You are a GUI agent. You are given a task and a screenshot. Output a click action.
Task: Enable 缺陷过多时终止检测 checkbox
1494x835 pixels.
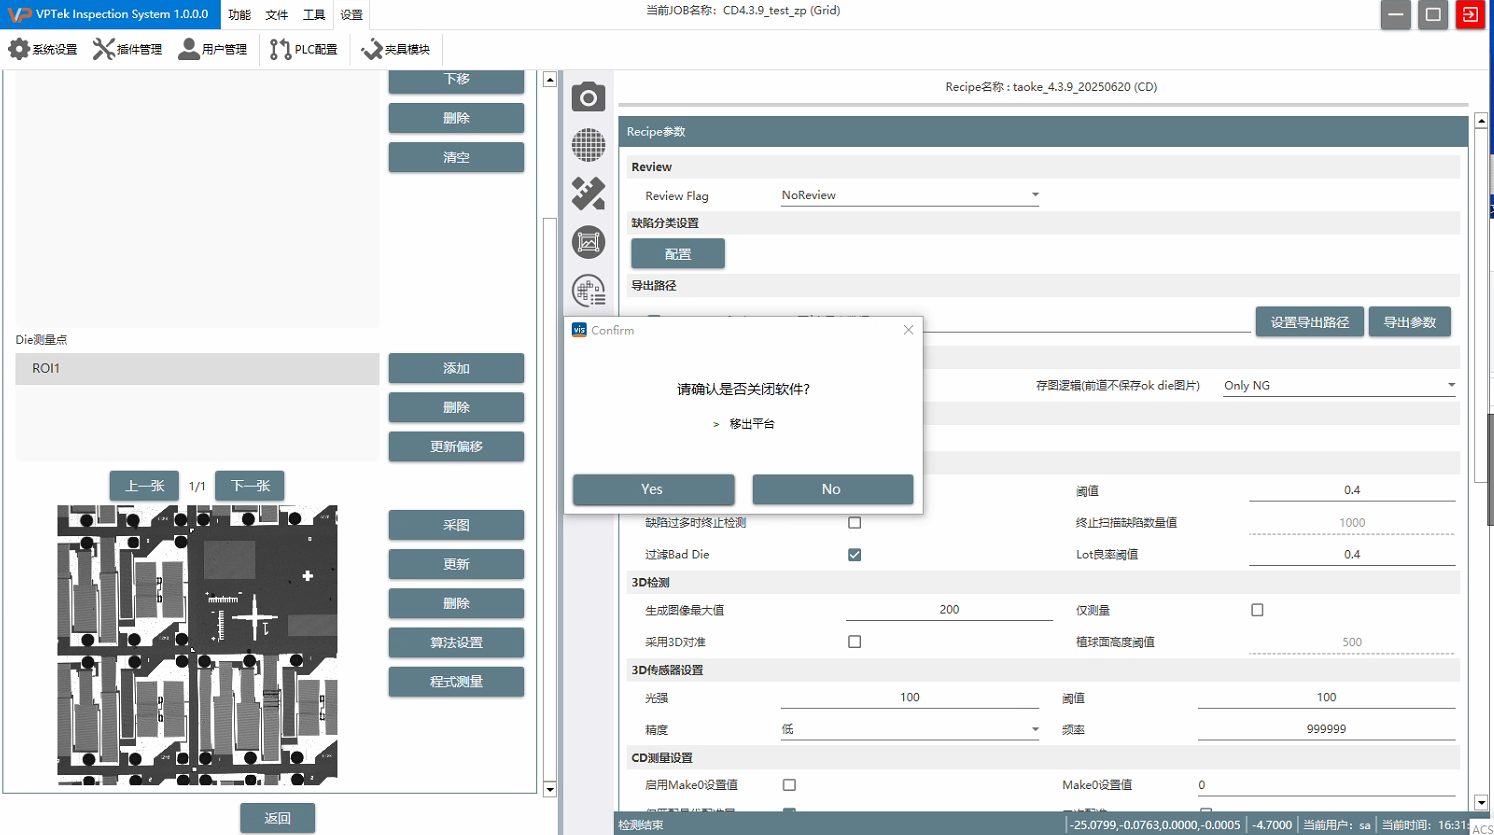(x=854, y=523)
